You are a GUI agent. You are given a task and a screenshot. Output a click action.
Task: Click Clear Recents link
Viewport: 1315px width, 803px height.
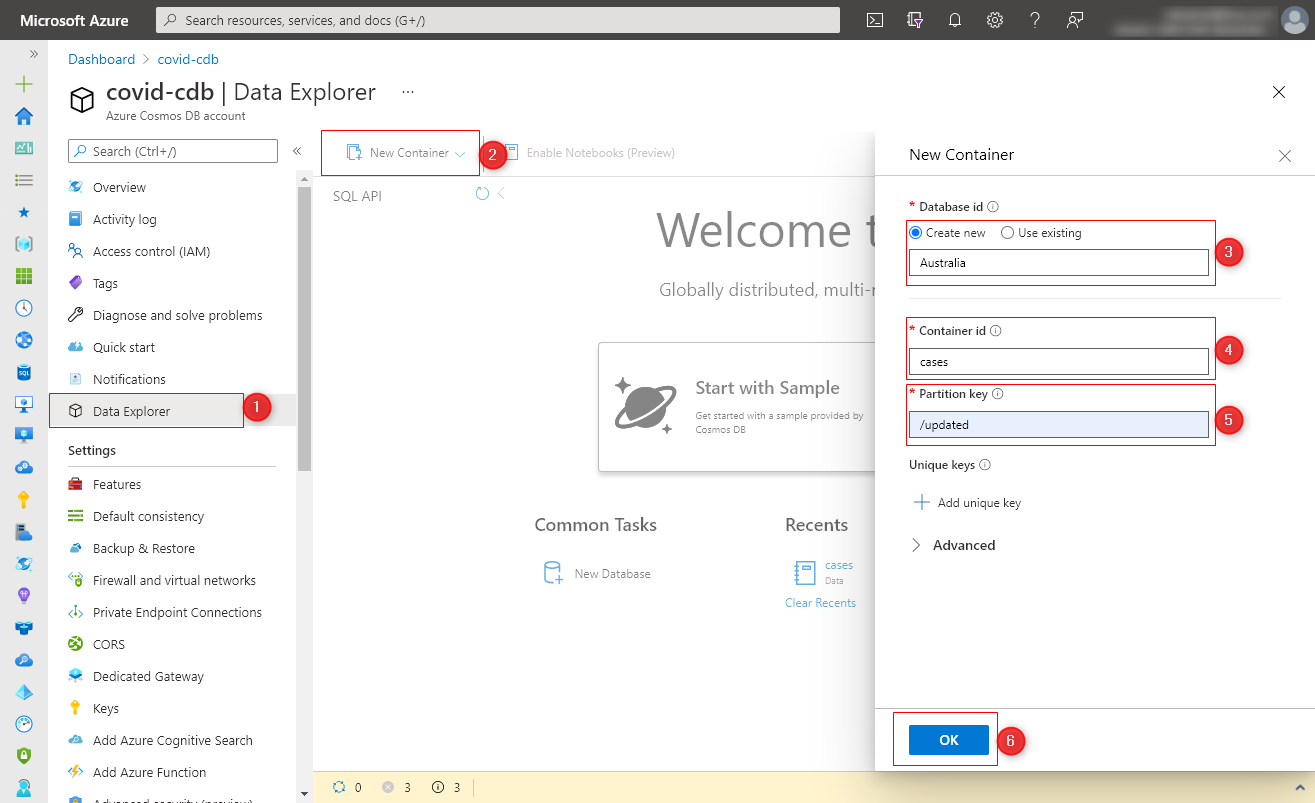click(820, 603)
